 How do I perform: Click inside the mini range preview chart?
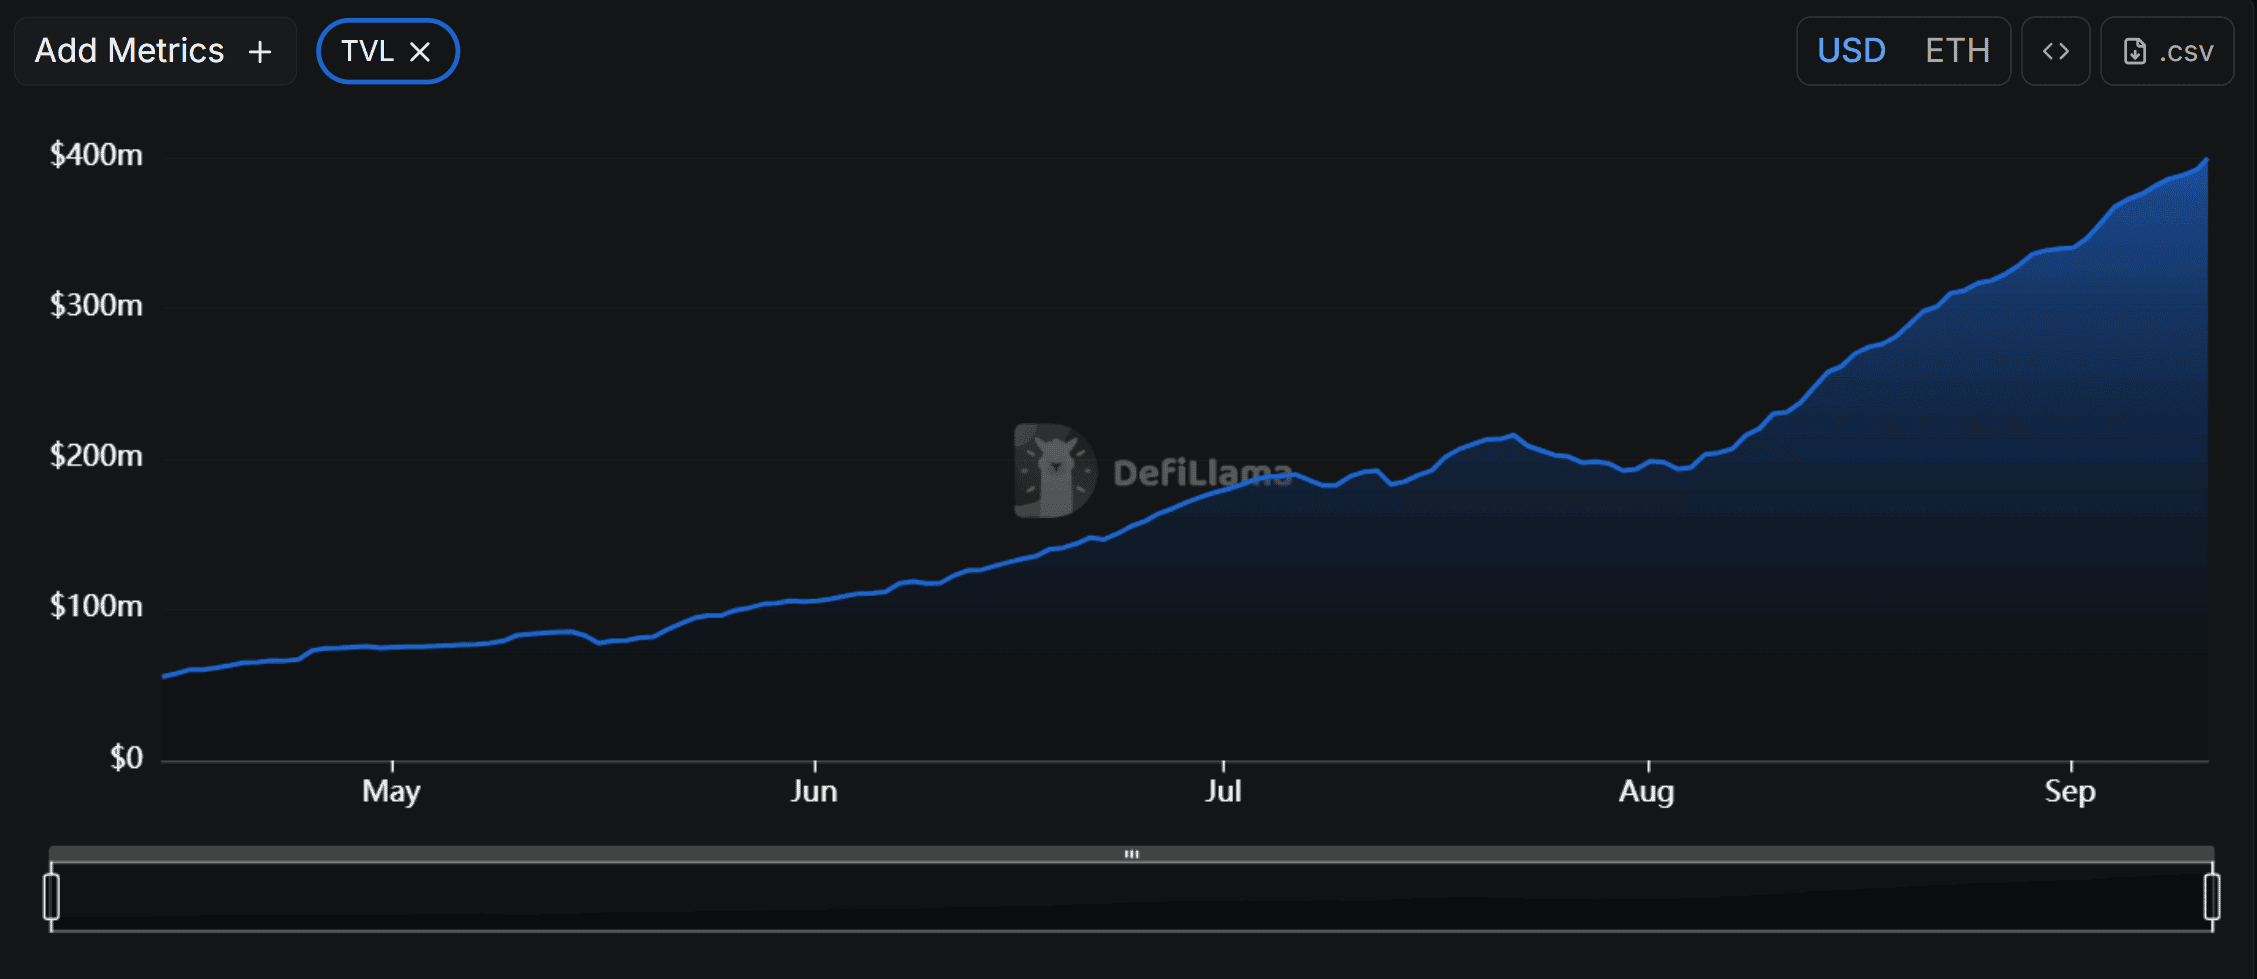(1130, 898)
